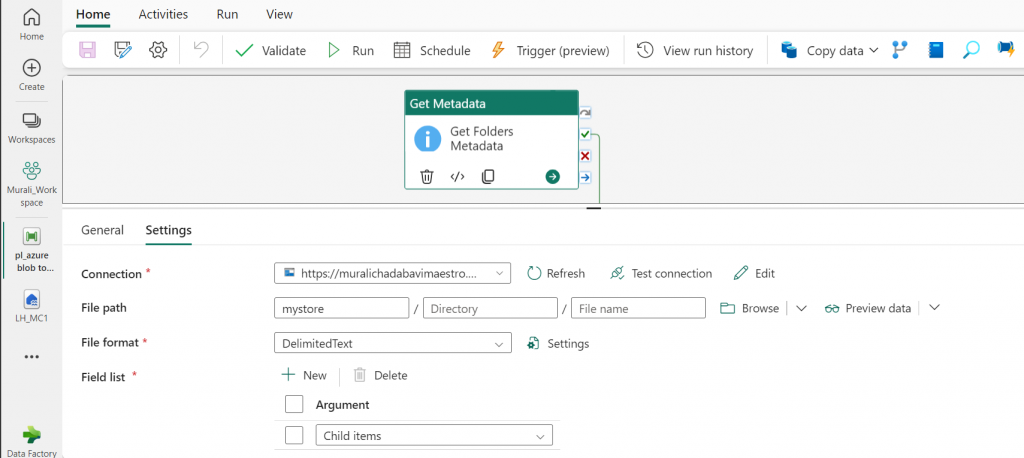Screen dimensions: 1024x458
Task: Click the Validate button
Action: click(x=270, y=50)
